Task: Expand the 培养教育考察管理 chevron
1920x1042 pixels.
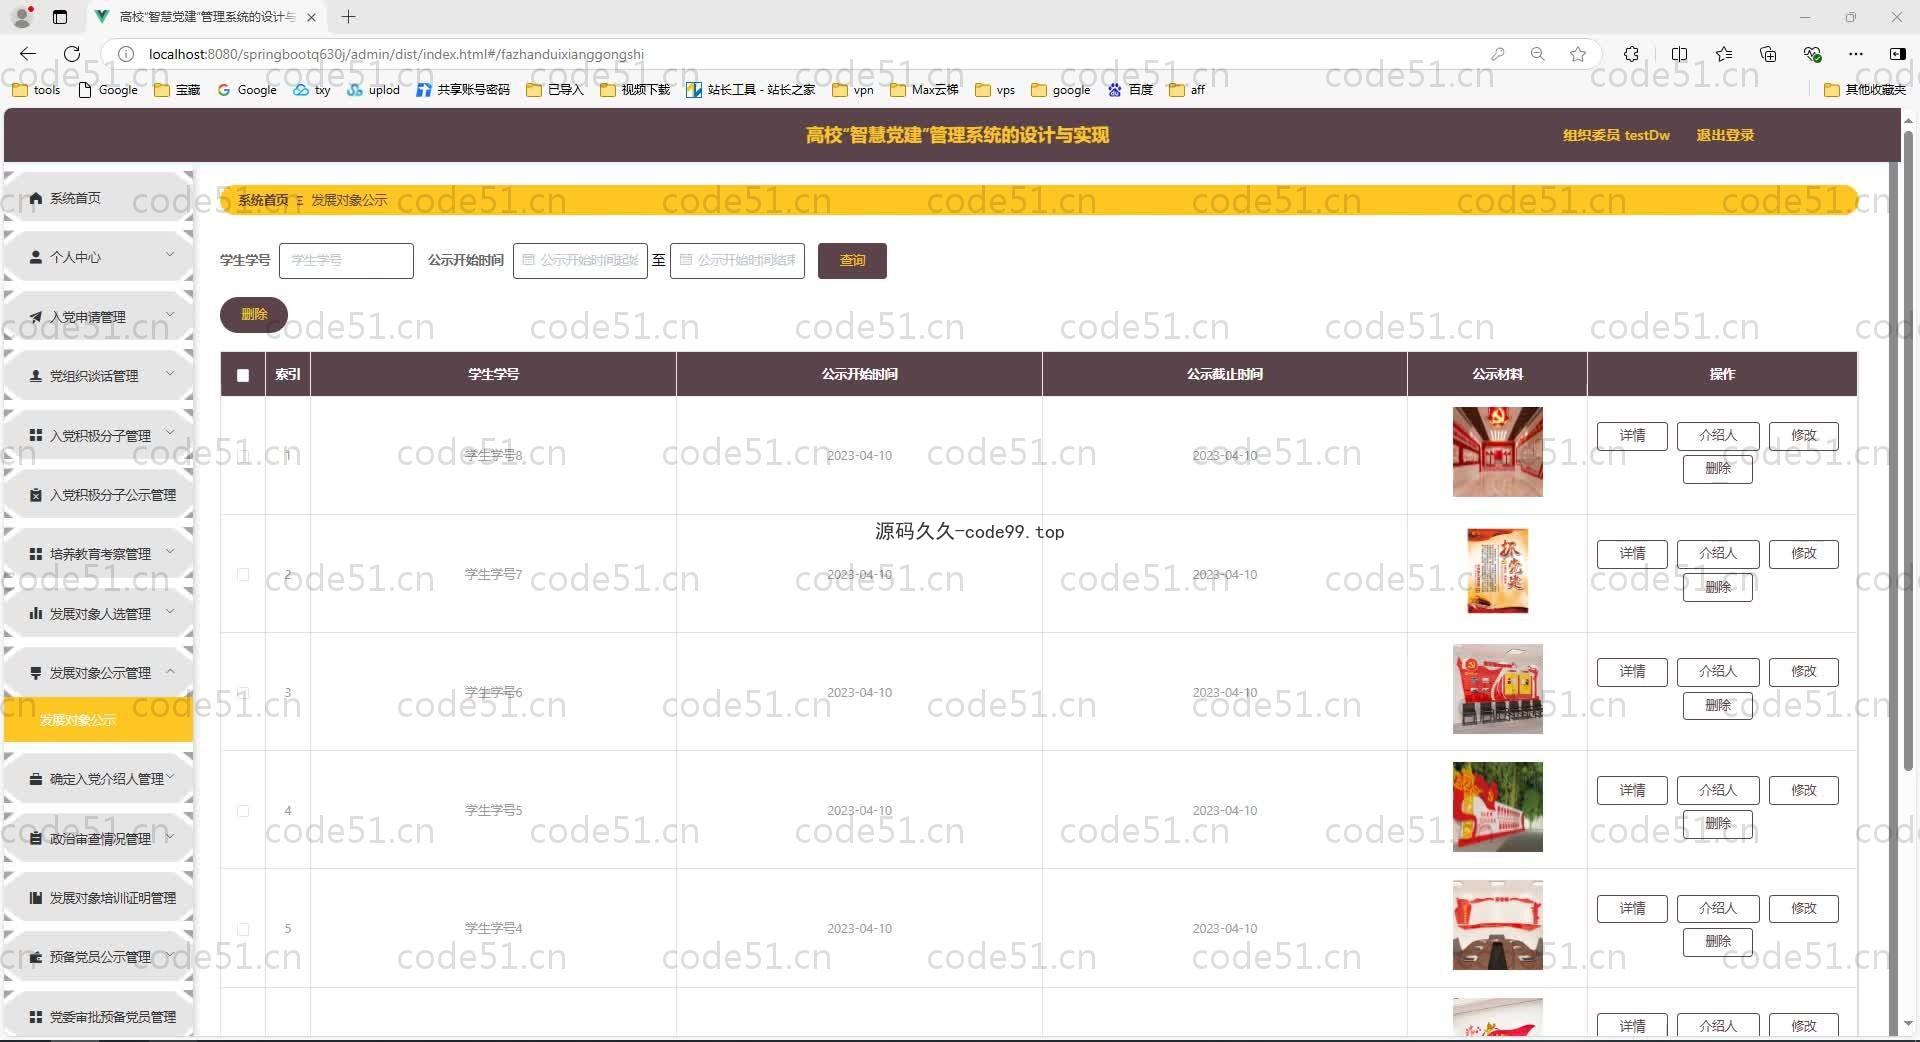Action: [x=170, y=552]
